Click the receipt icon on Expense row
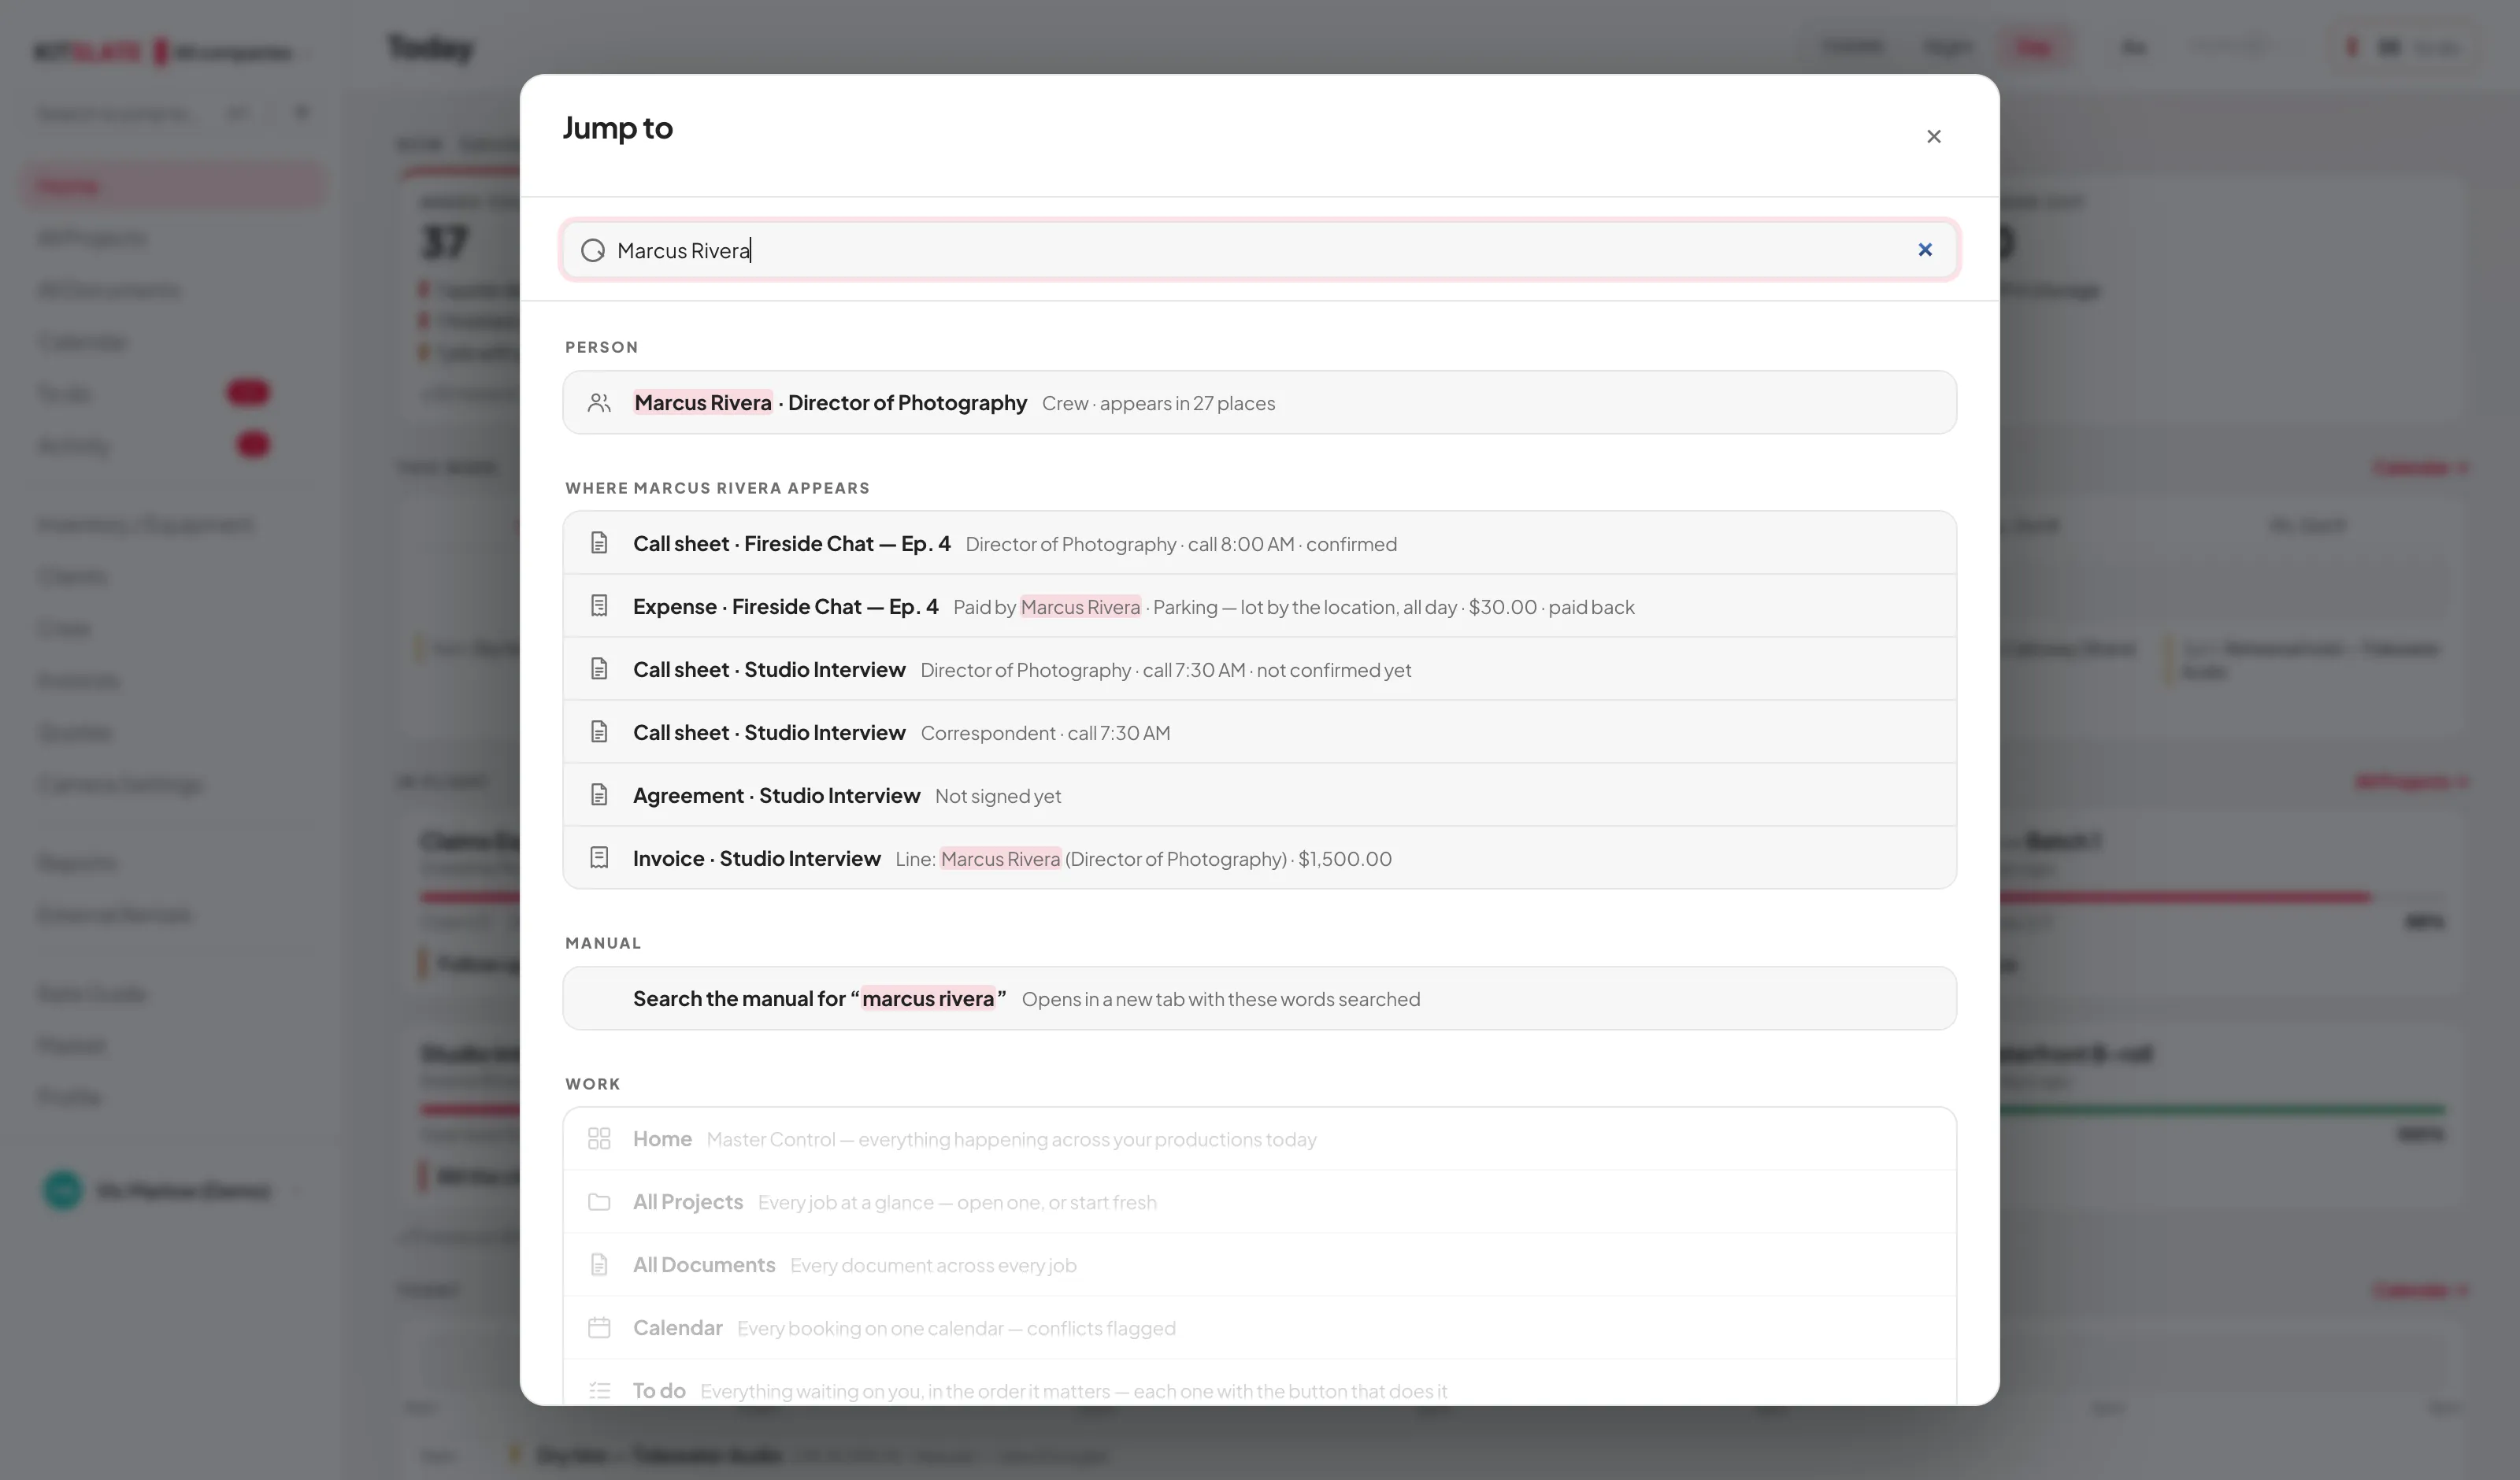2520x1480 pixels. 599,606
